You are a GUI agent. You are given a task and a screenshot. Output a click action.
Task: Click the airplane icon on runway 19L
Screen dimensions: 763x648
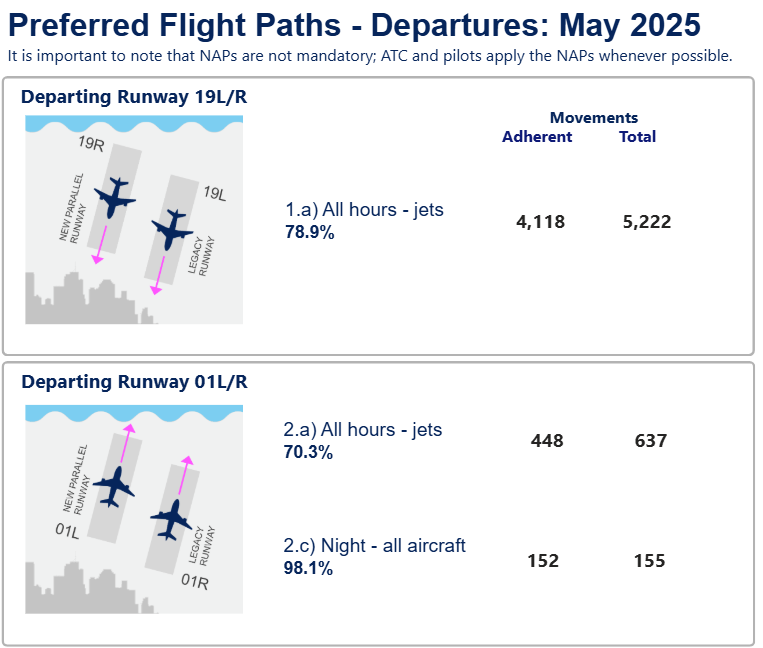pyautogui.click(x=172, y=230)
